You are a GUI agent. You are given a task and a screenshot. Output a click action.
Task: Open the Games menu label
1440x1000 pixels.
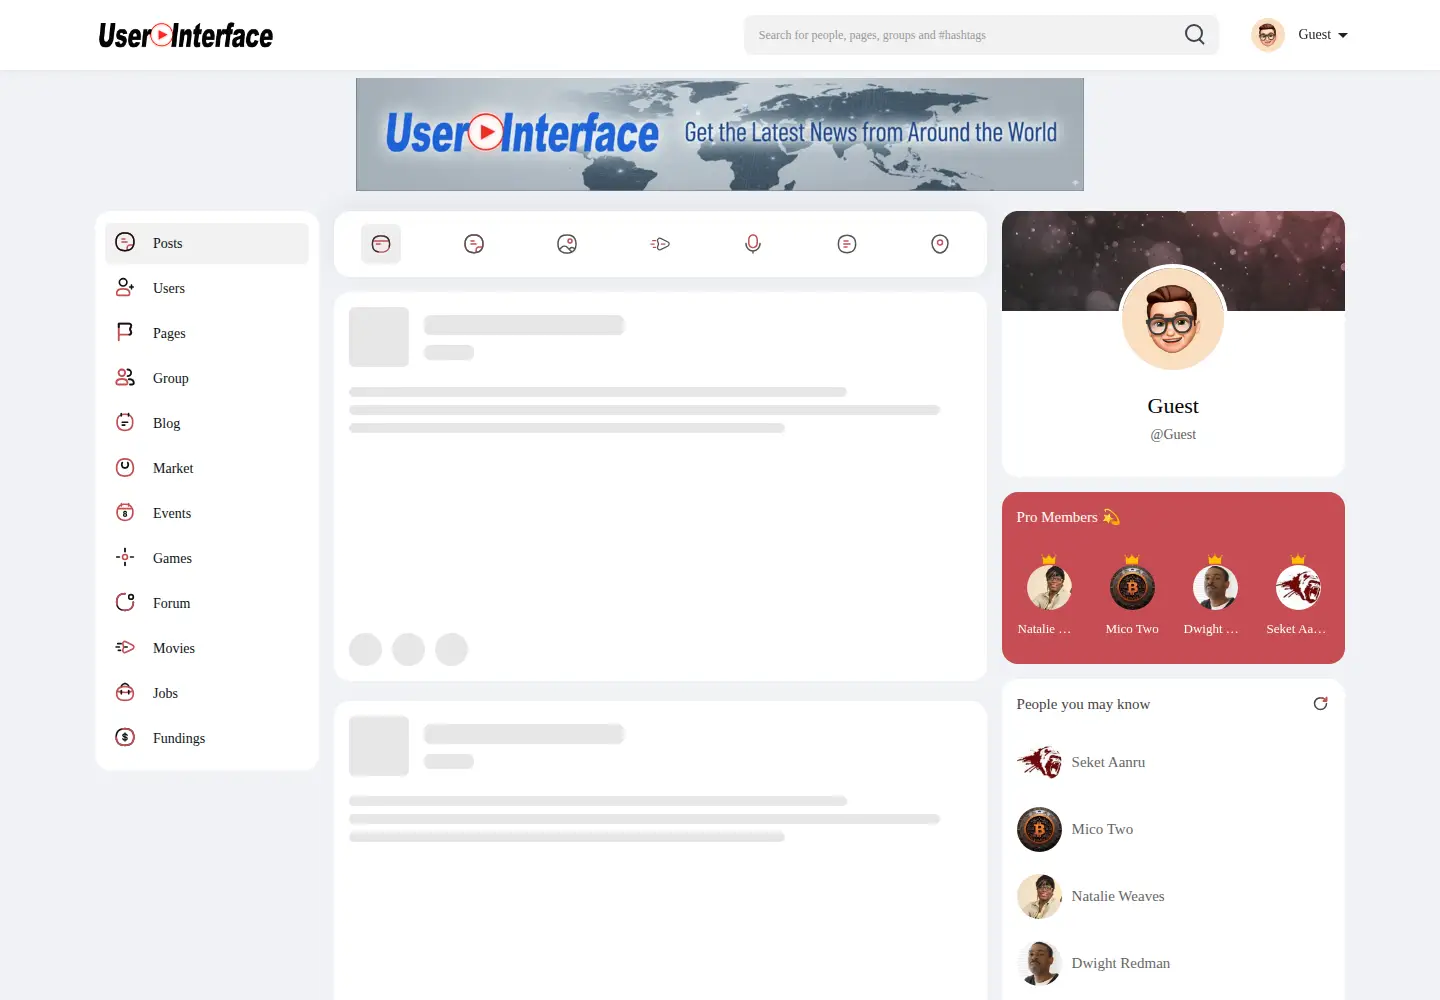(x=172, y=558)
